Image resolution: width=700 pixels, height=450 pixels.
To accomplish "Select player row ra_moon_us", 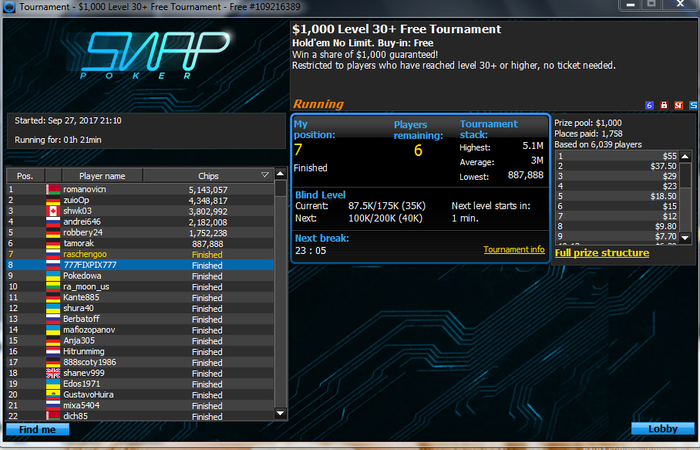I will (x=140, y=287).
